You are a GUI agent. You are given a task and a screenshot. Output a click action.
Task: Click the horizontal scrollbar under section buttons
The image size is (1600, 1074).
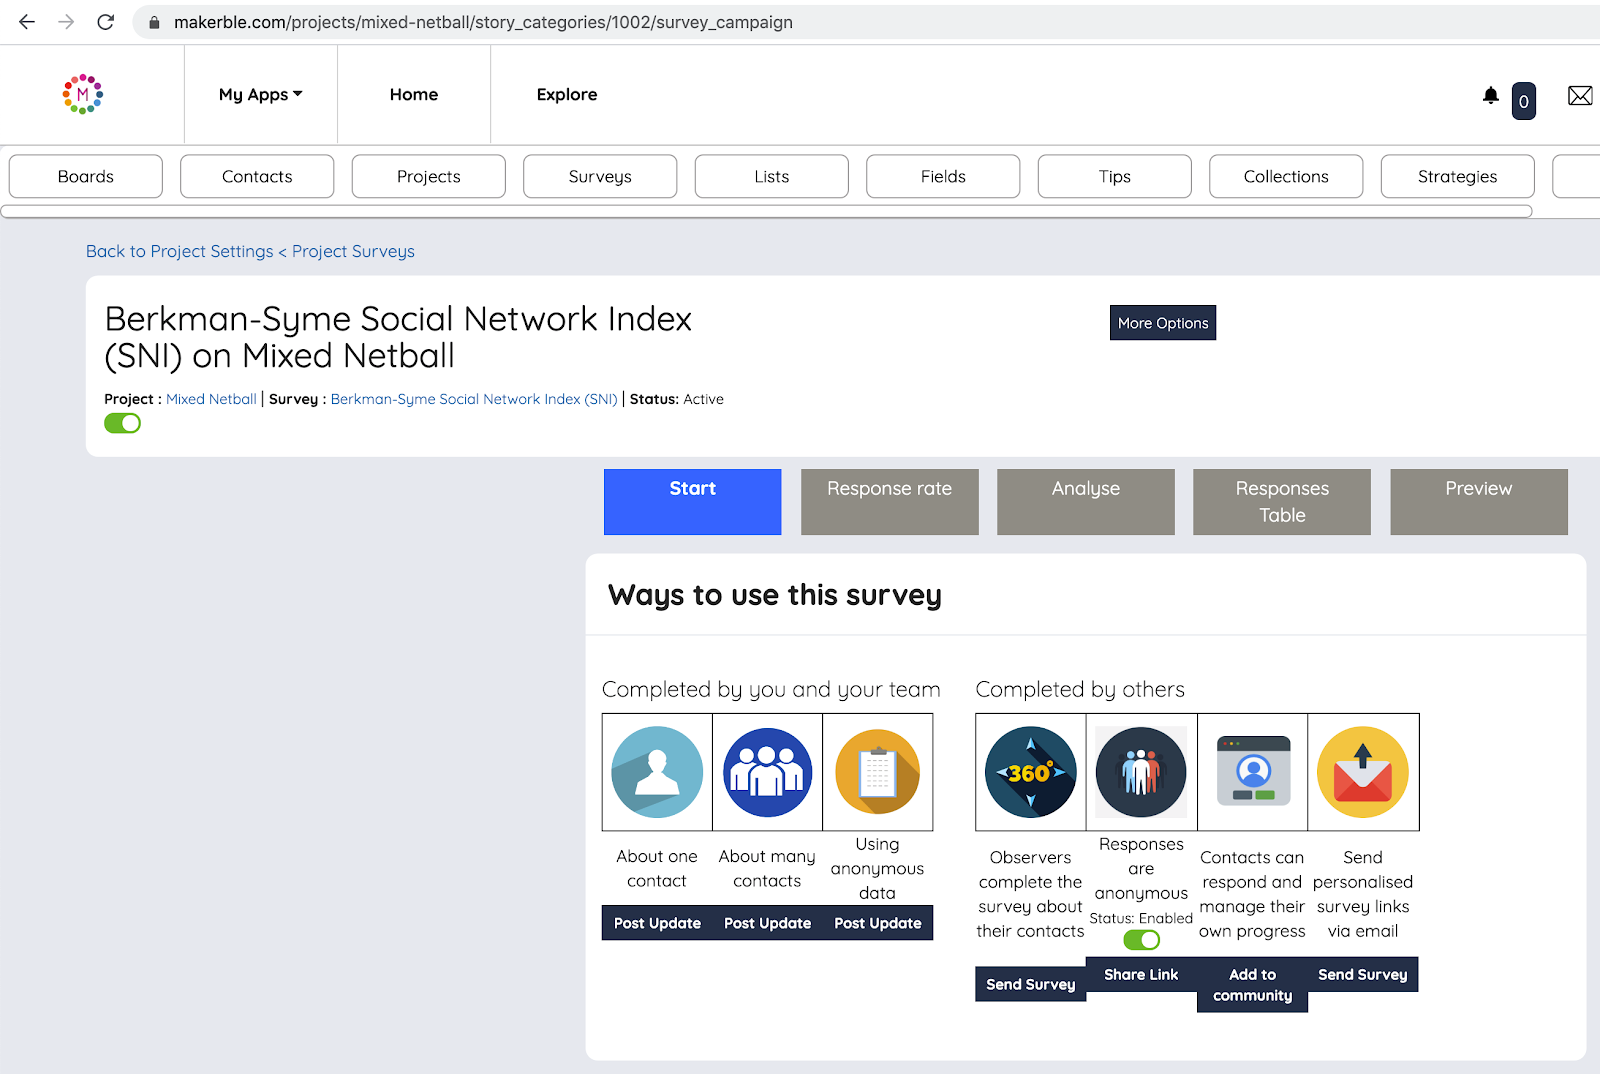[x=766, y=211]
